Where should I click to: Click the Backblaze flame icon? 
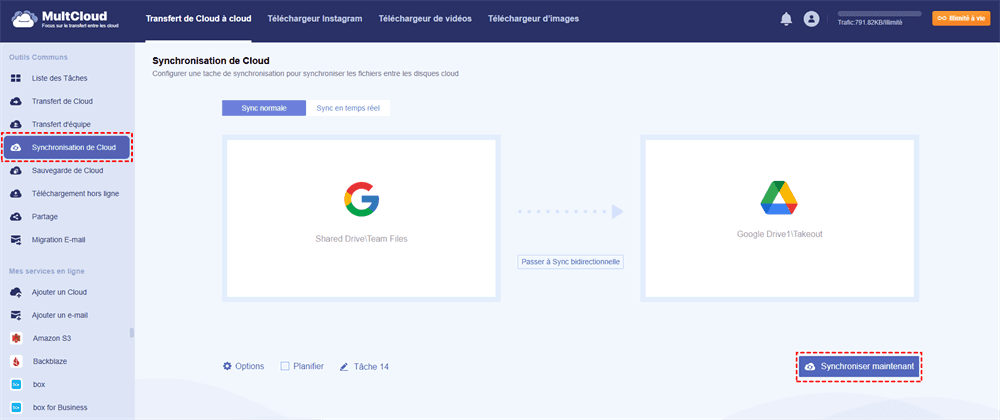(x=17, y=361)
